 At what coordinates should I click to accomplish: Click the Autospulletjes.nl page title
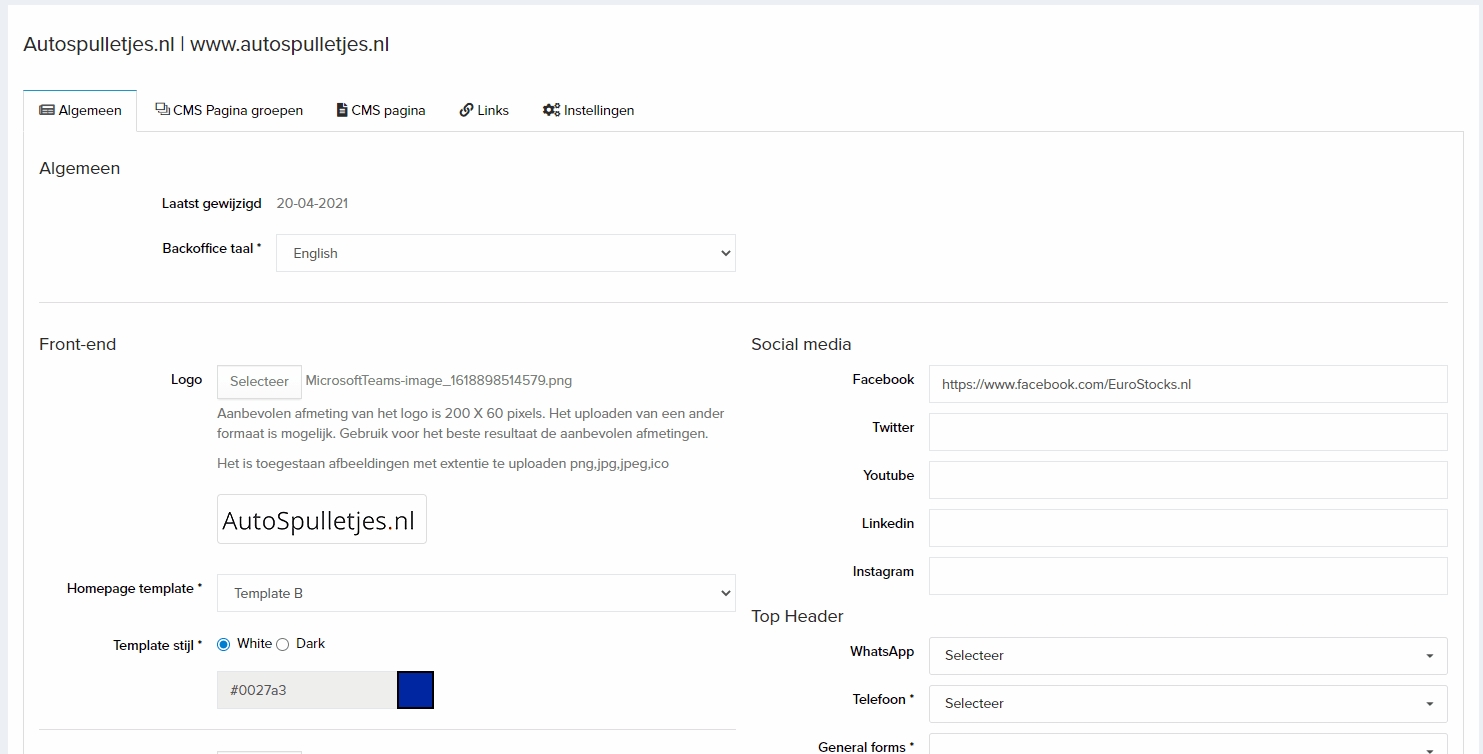[206, 44]
